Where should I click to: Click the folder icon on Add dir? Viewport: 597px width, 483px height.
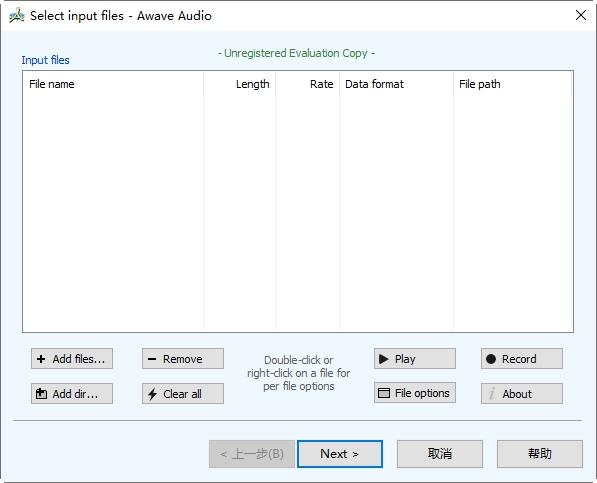[x=41, y=394]
